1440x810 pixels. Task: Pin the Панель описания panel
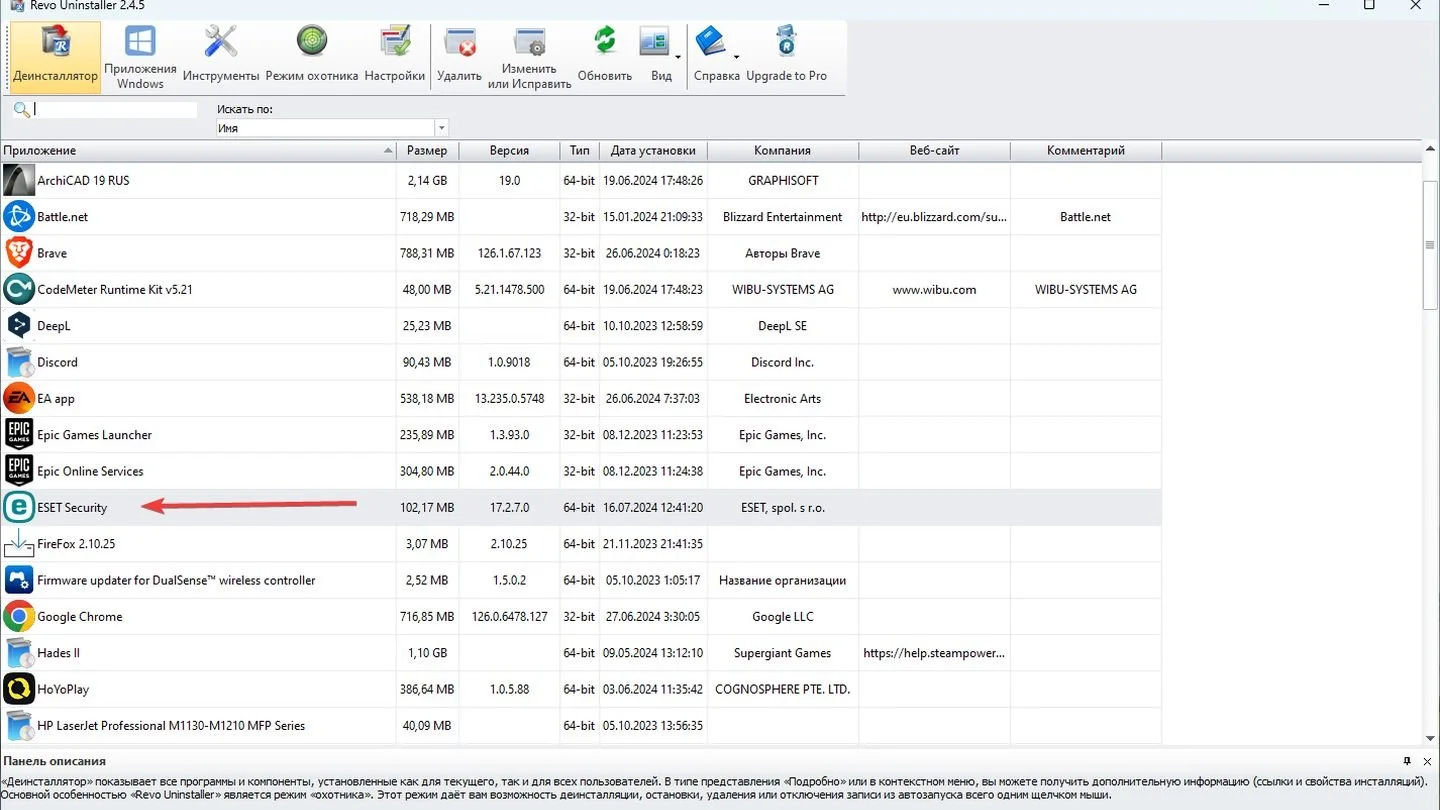(x=1407, y=761)
